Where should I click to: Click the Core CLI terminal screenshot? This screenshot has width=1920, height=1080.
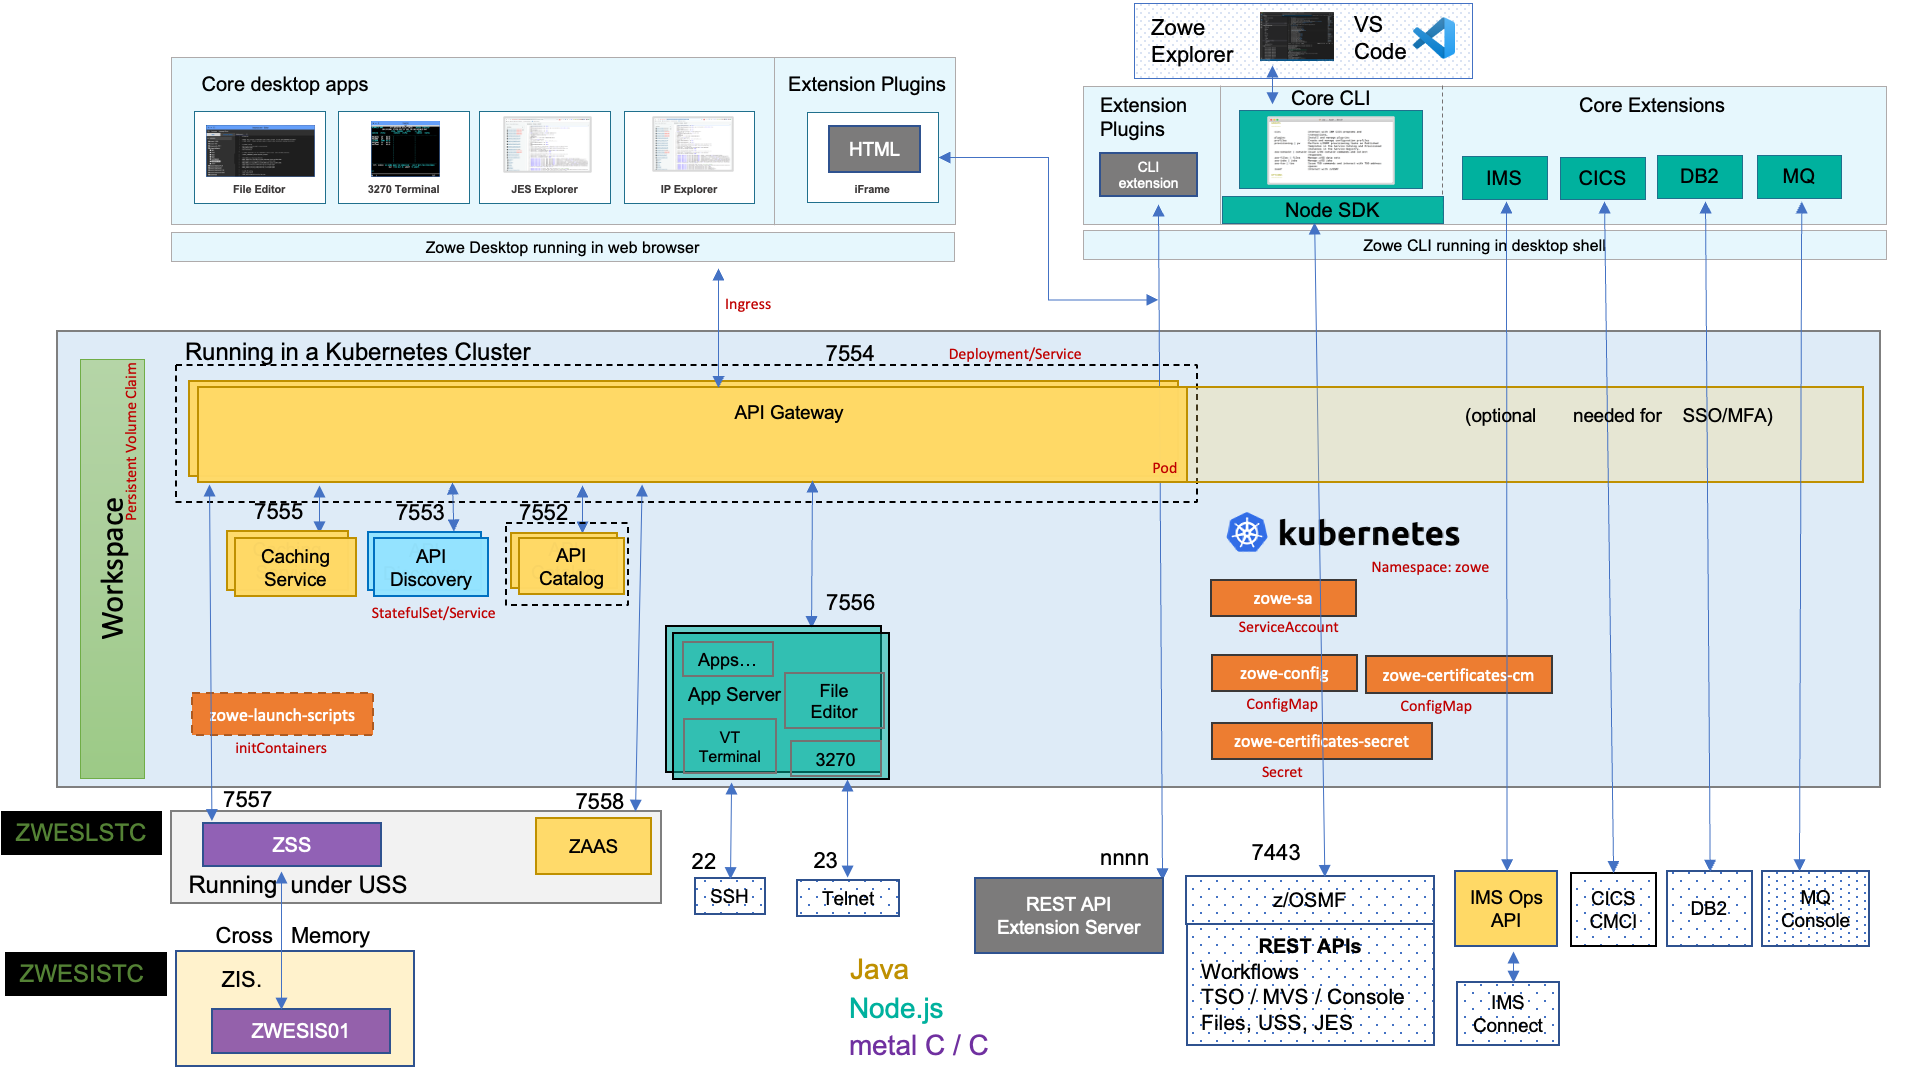pyautogui.click(x=1331, y=150)
